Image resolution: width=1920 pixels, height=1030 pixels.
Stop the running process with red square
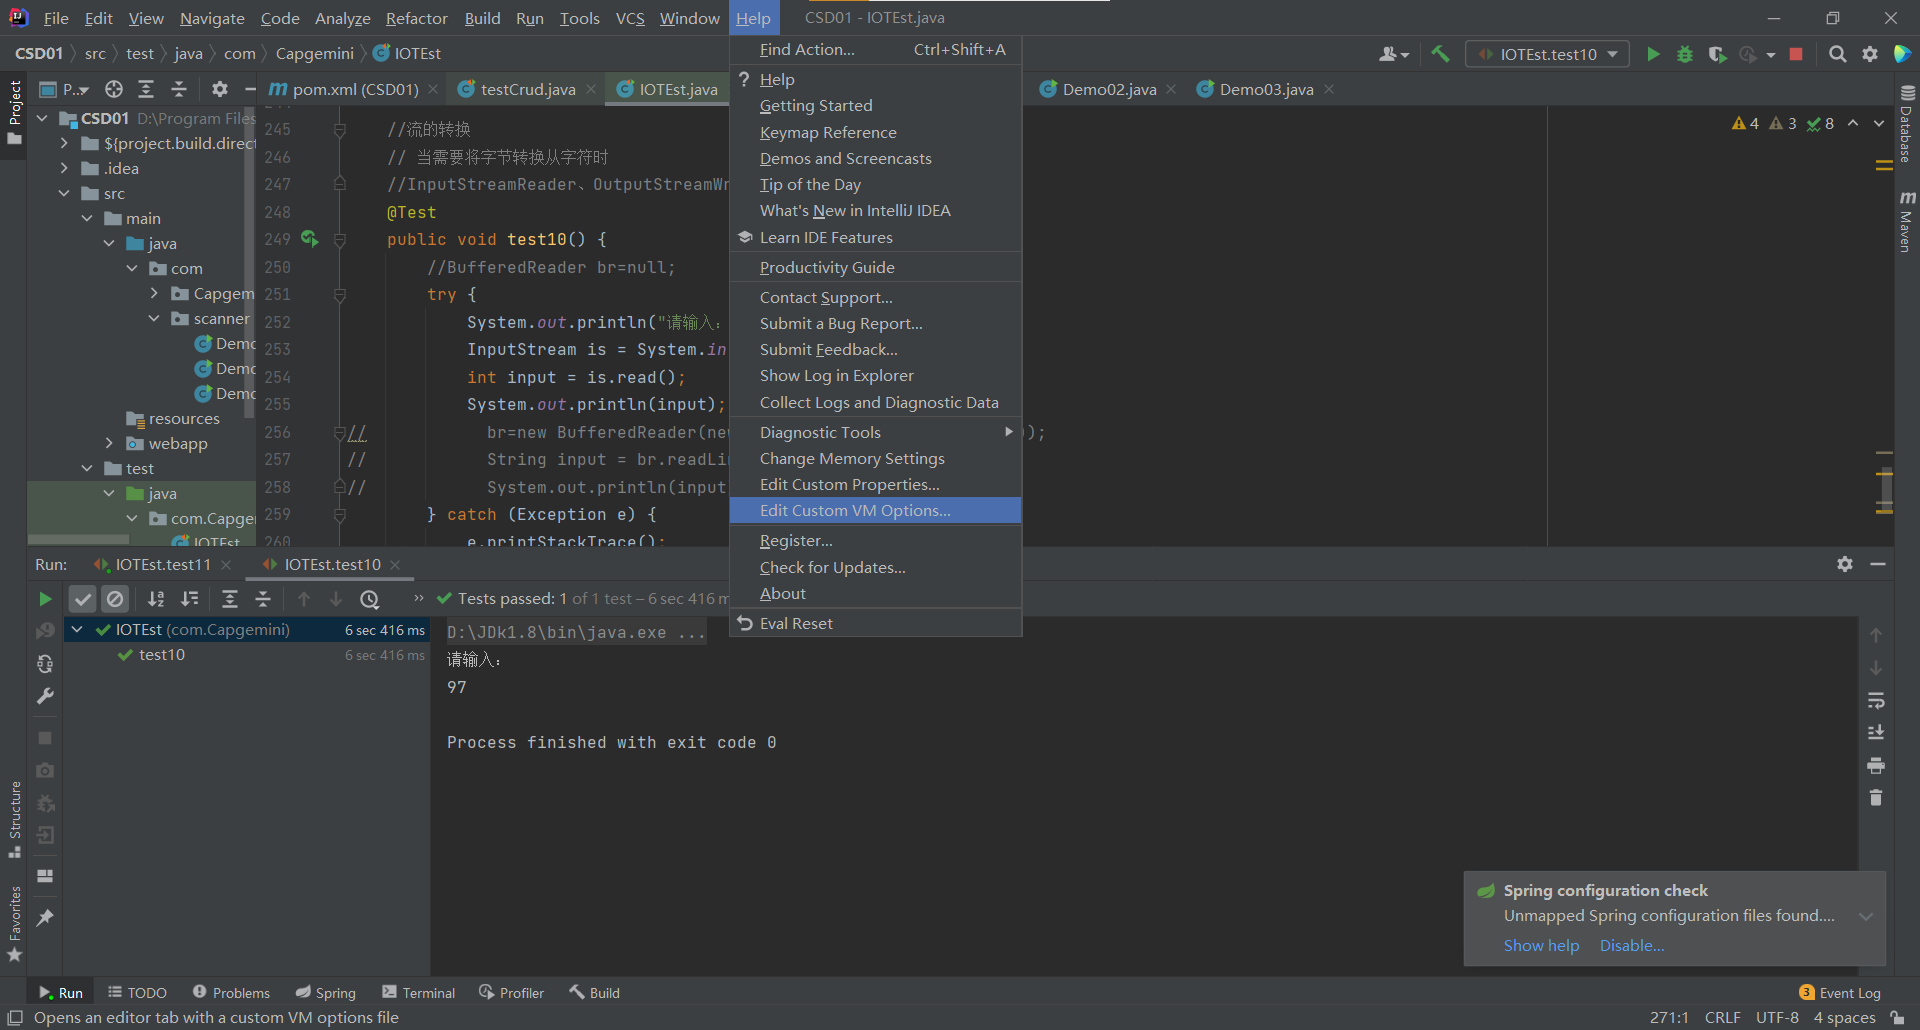coord(1796,54)
